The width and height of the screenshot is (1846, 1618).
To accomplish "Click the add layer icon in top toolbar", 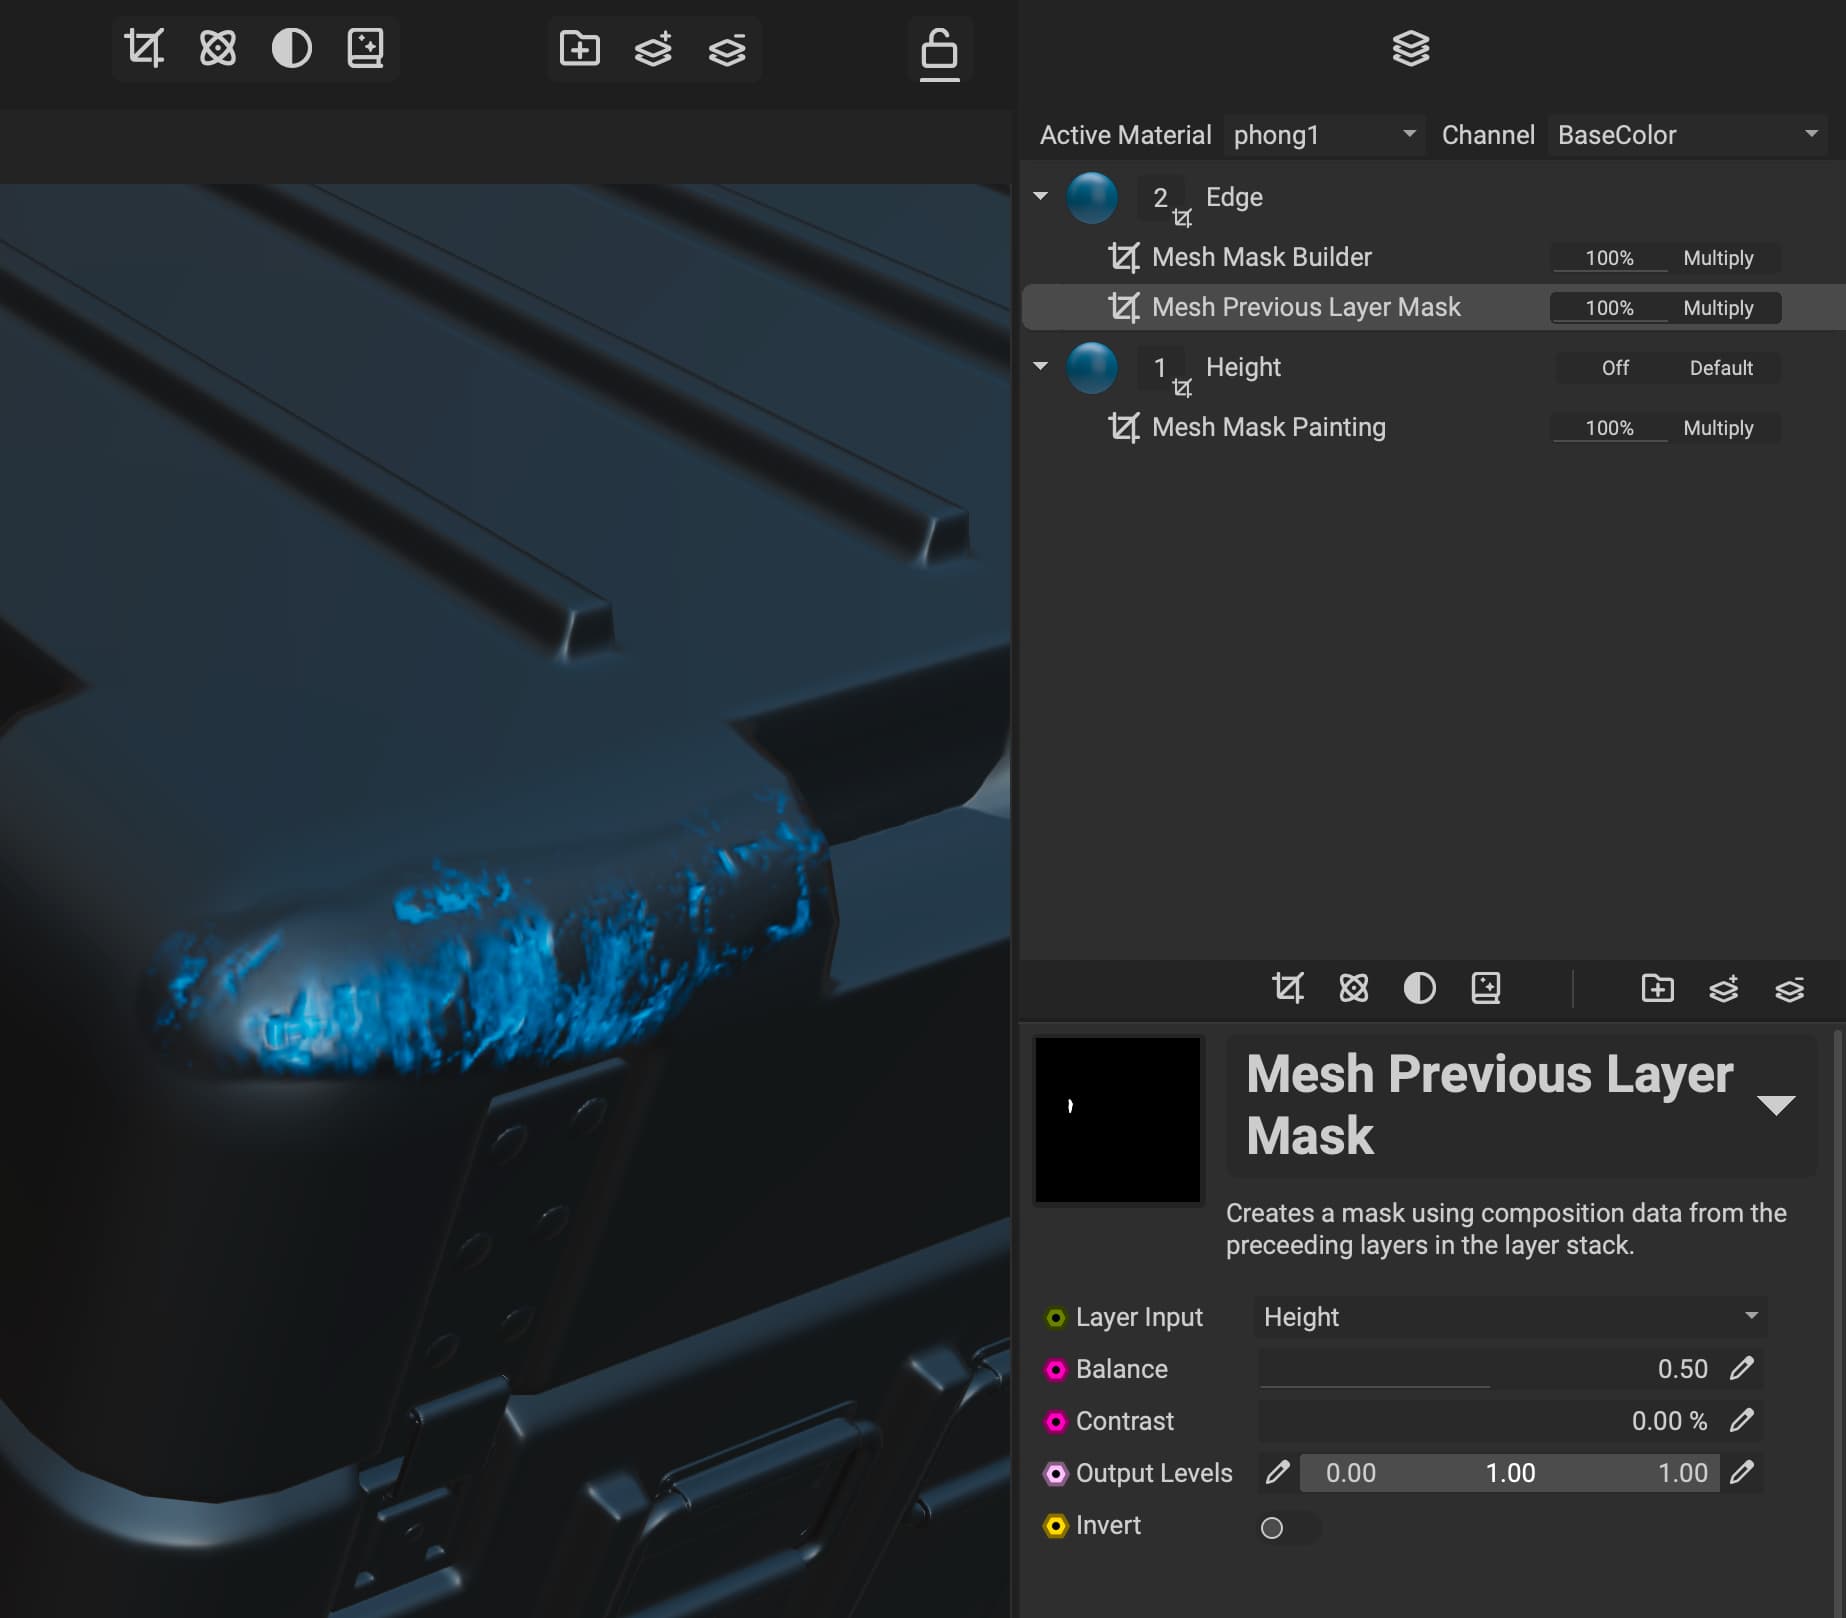I will coord(653,48).
